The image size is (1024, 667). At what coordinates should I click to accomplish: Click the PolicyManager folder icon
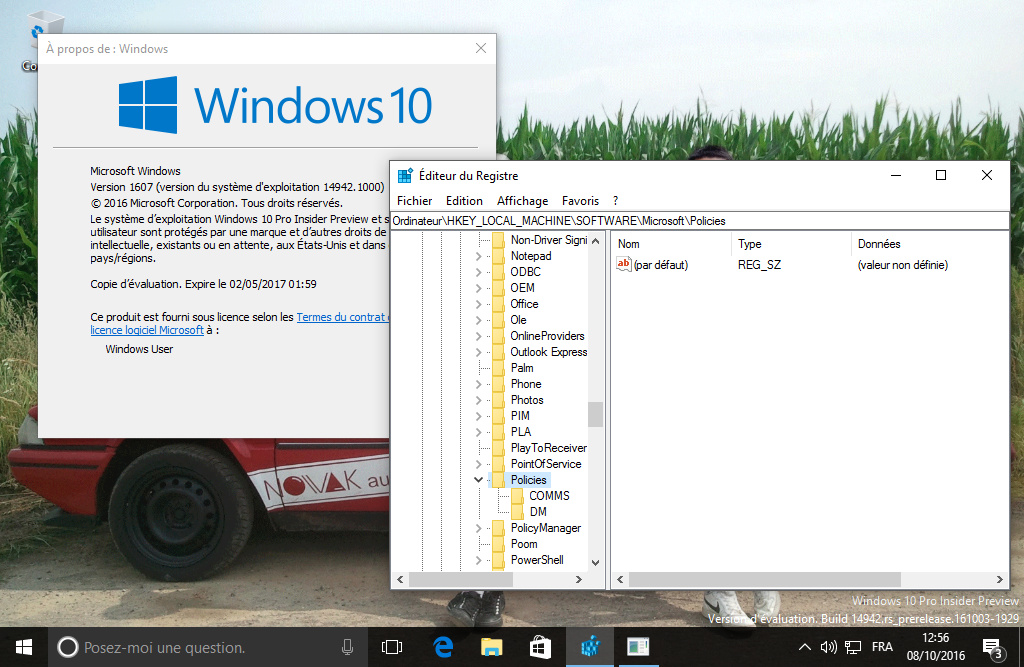click(x=498, y=529)
